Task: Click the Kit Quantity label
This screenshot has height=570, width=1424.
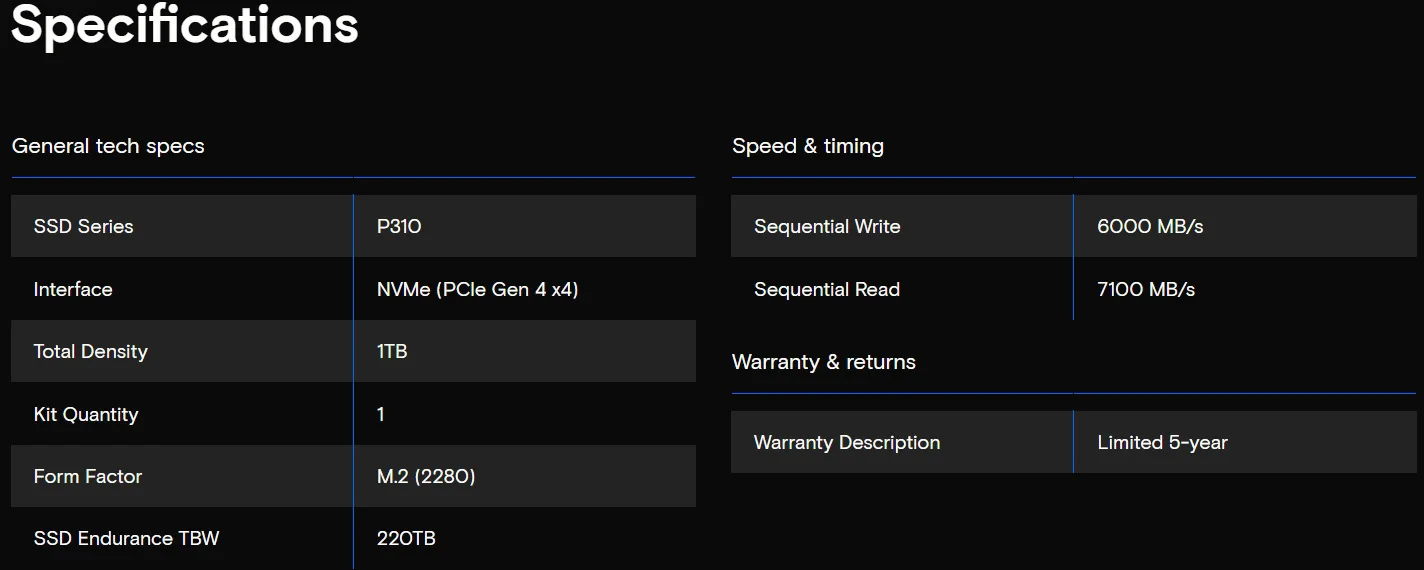Action: point(86,414)
